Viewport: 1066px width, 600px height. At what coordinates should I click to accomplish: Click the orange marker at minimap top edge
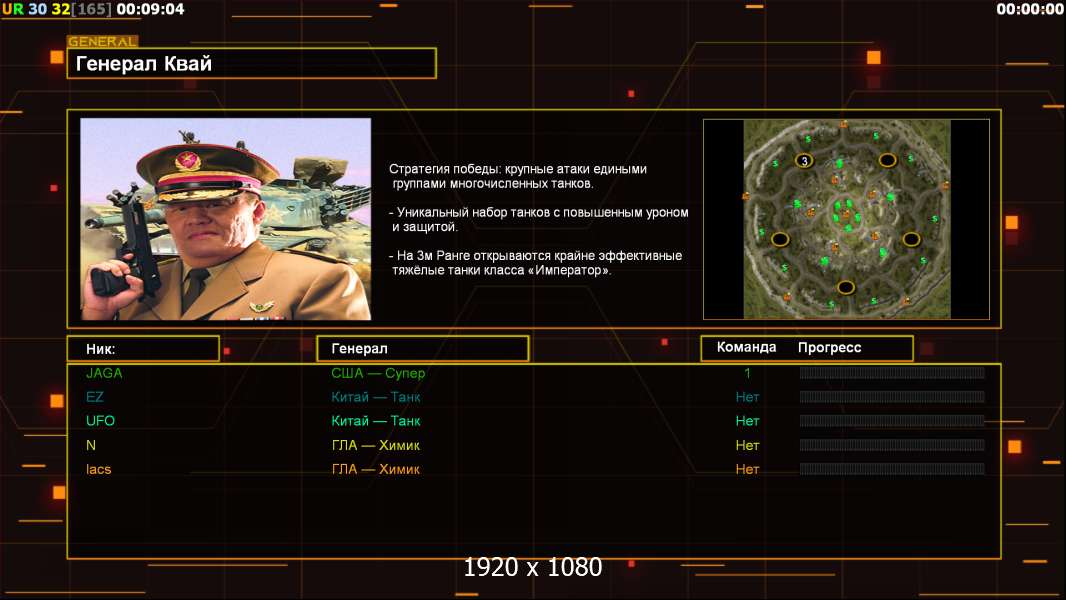(x=844, y=124)
